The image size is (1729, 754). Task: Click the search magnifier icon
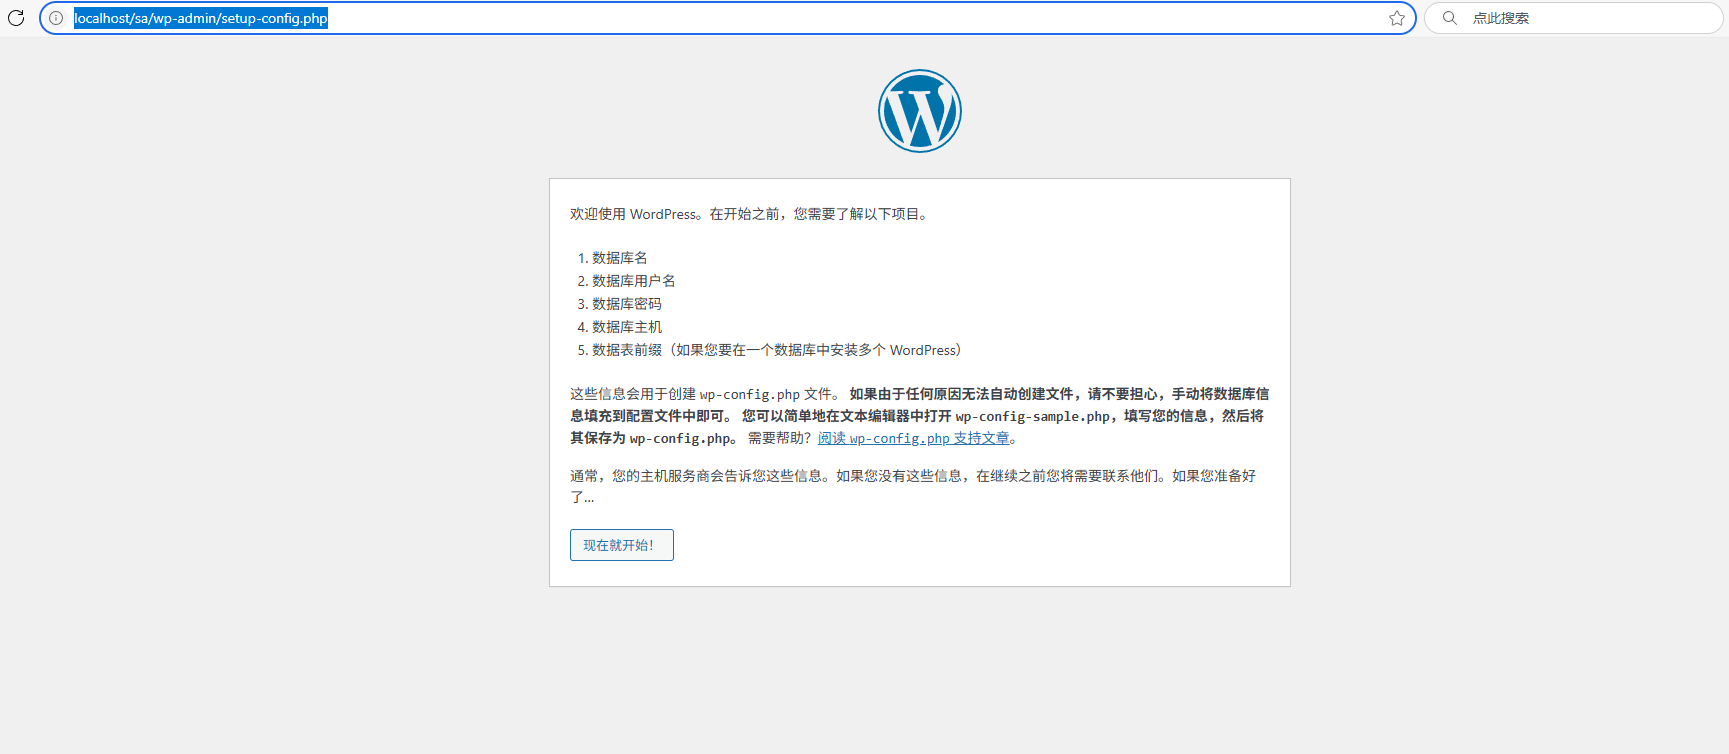coord(1449,18)
